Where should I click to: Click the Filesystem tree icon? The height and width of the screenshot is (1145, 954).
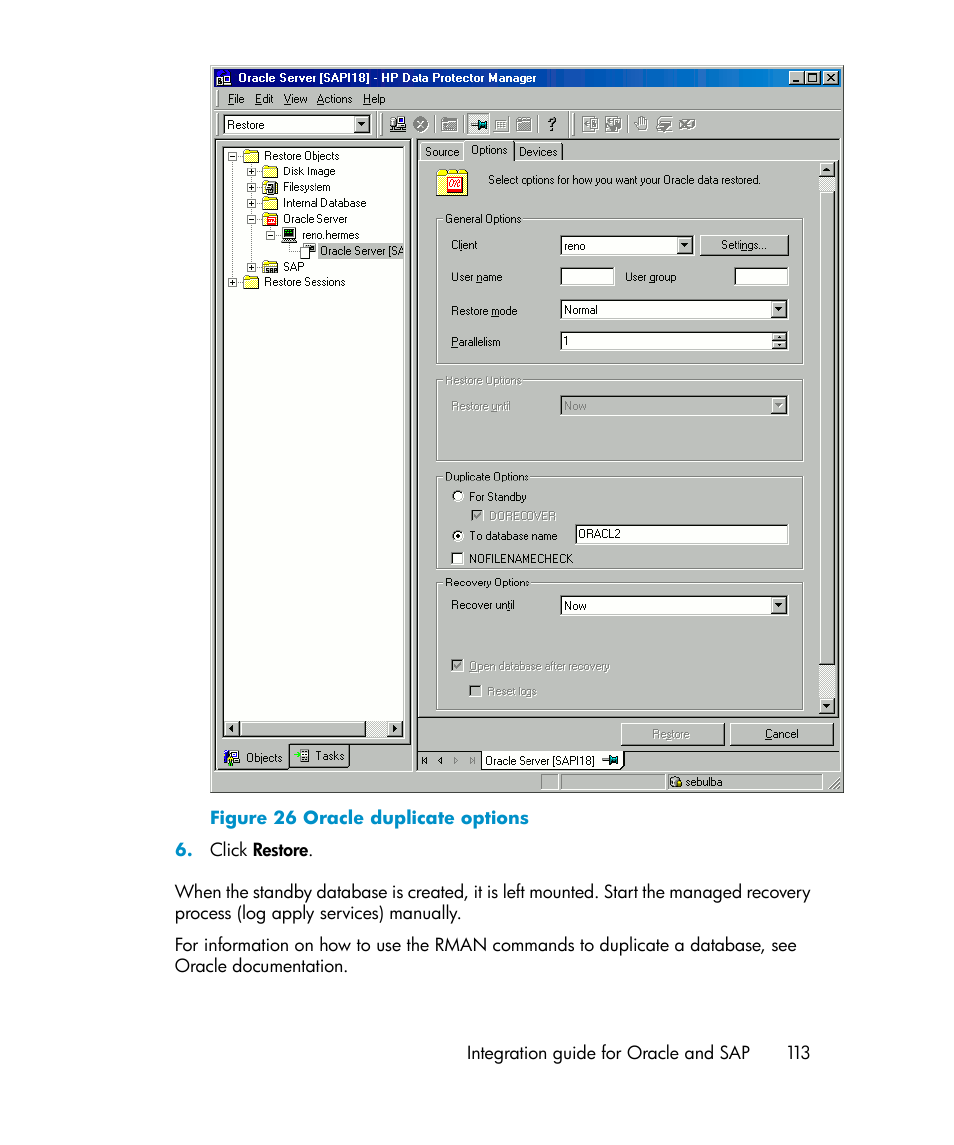point(270,188)
